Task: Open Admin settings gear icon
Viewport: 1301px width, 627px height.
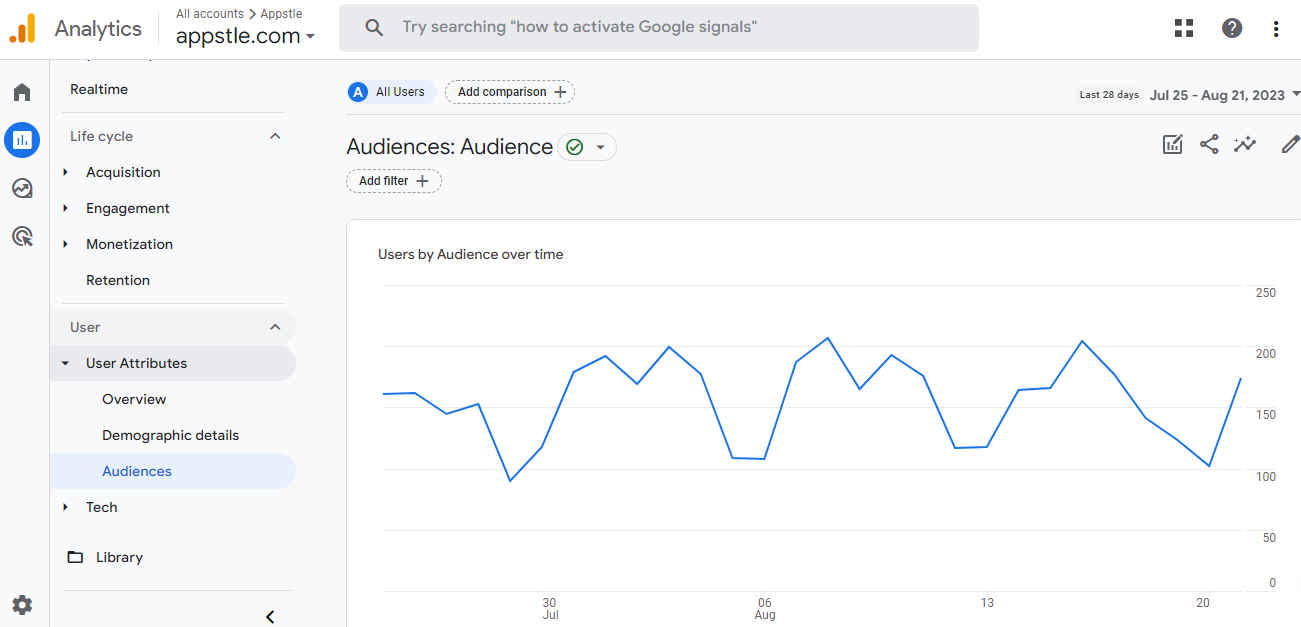Action: point(22,605)
